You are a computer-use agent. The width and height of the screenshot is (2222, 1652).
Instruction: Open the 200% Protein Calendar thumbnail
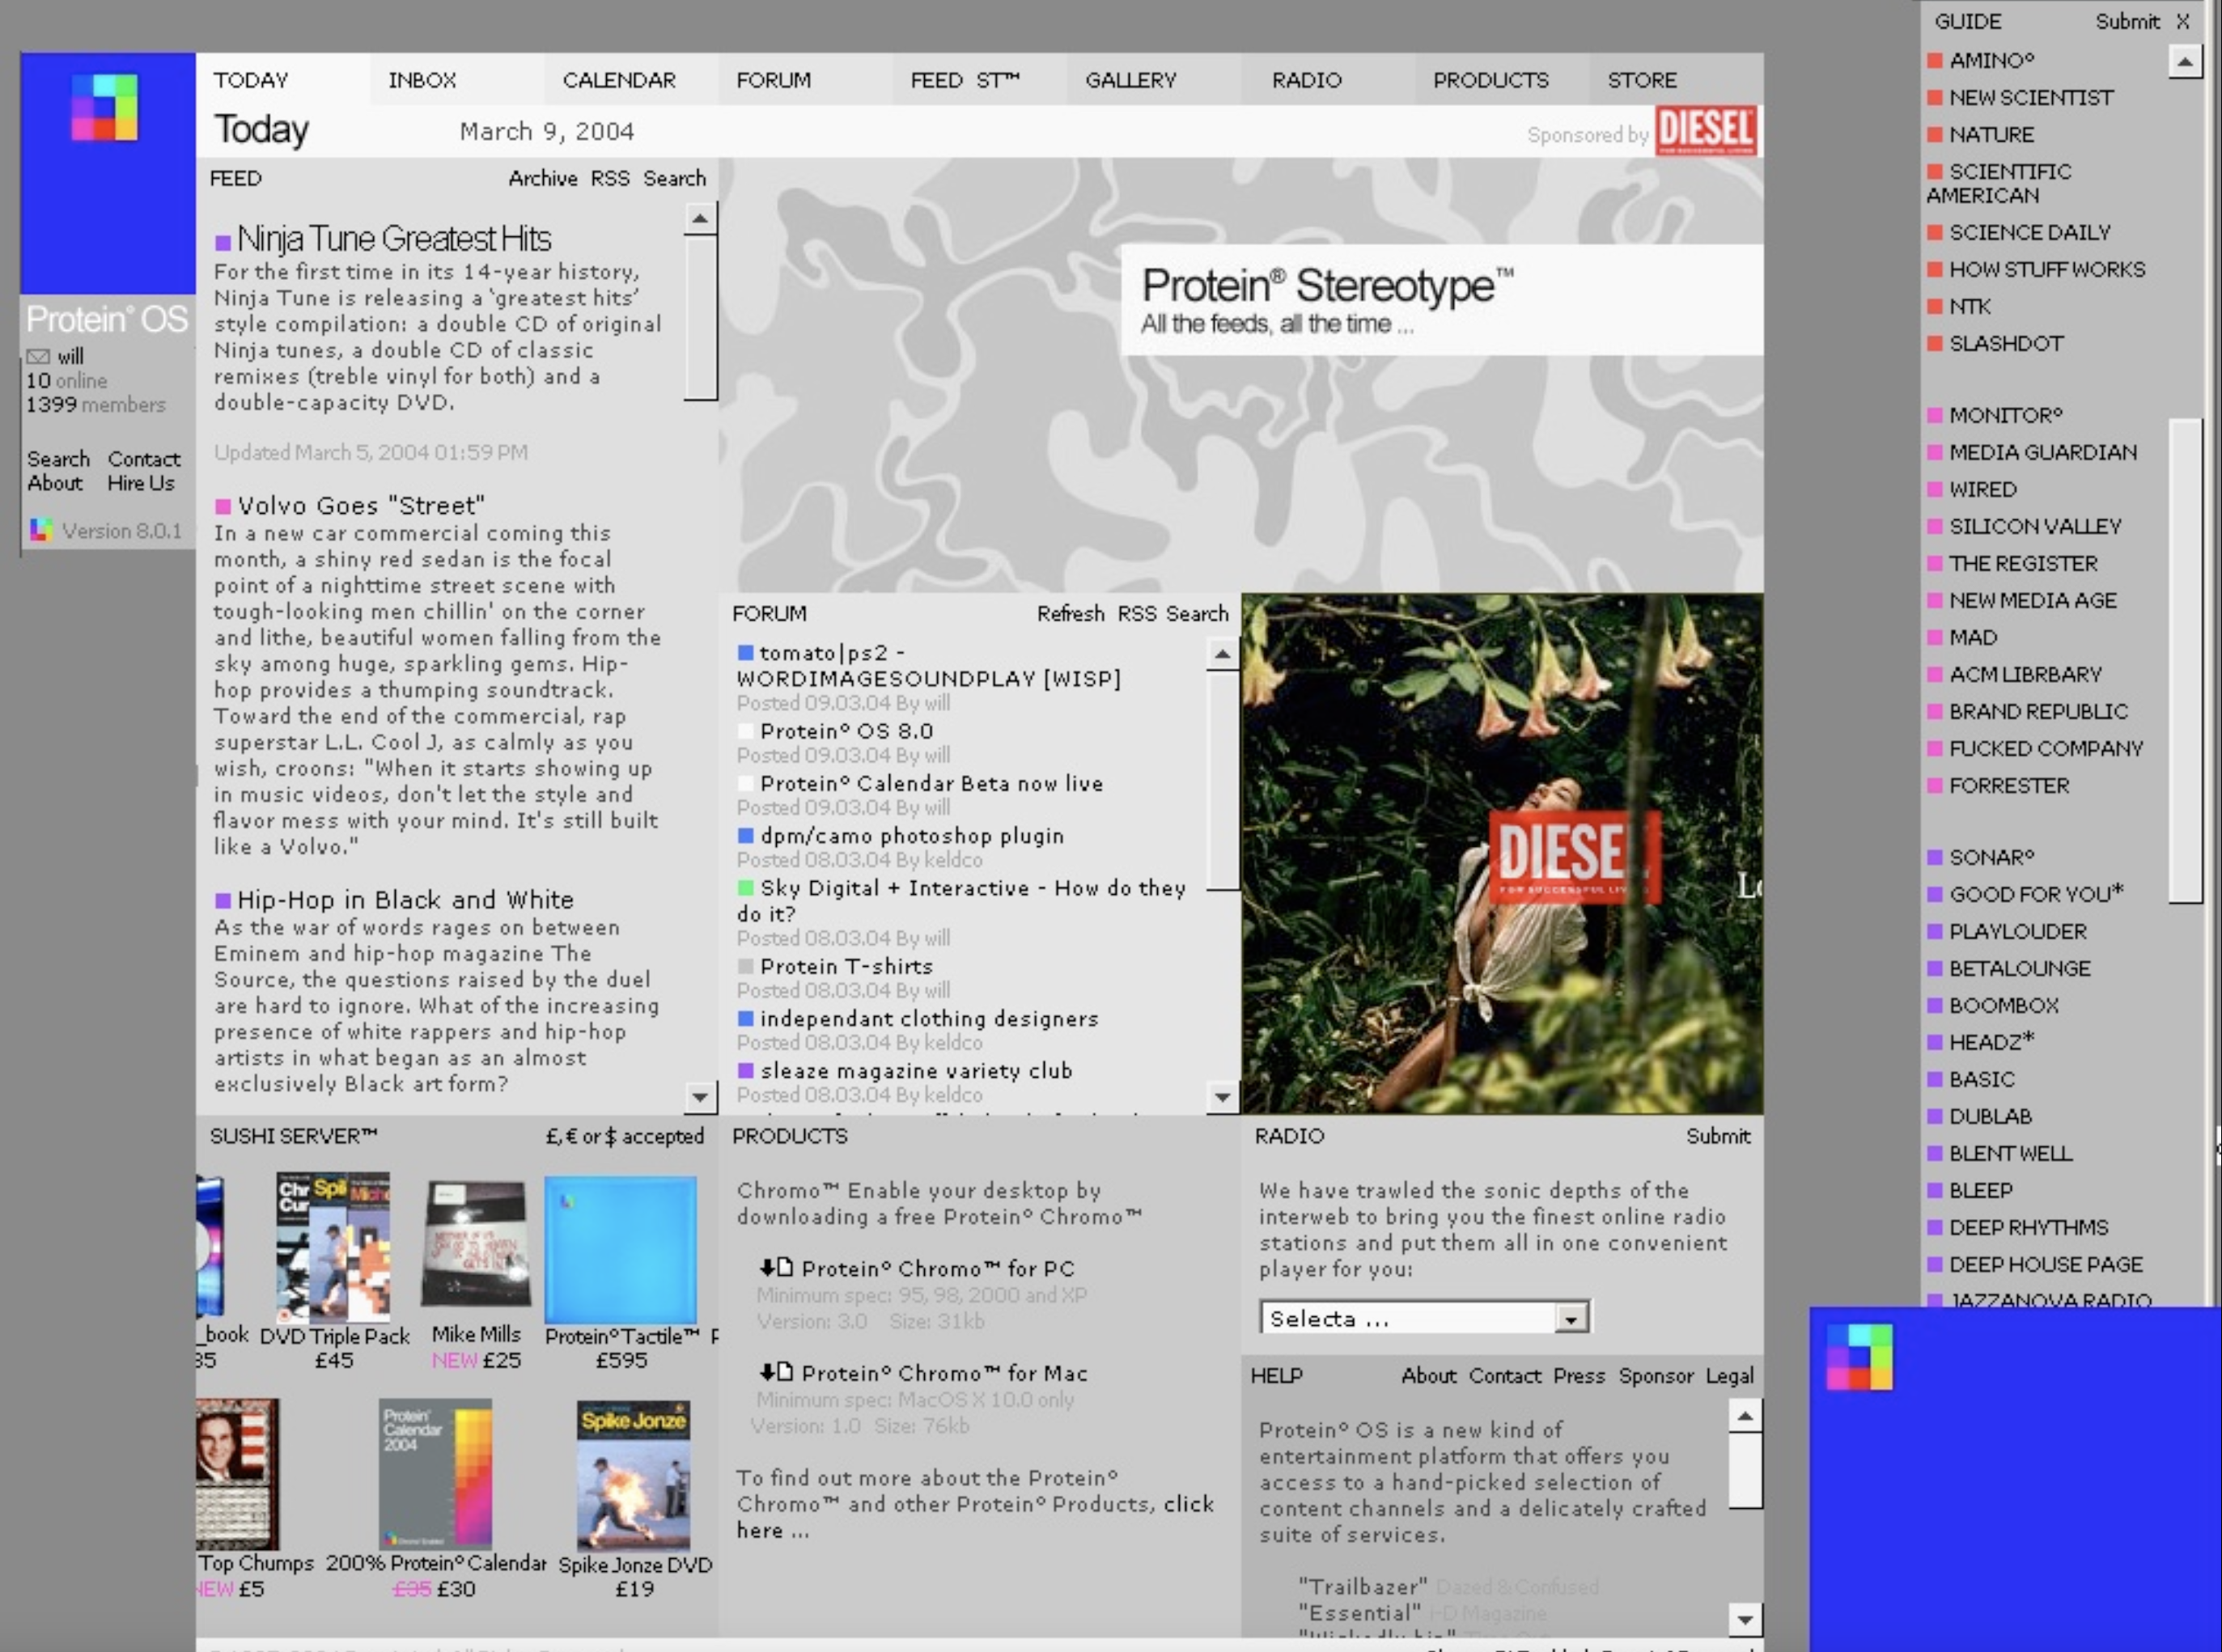click(435, 1474)
